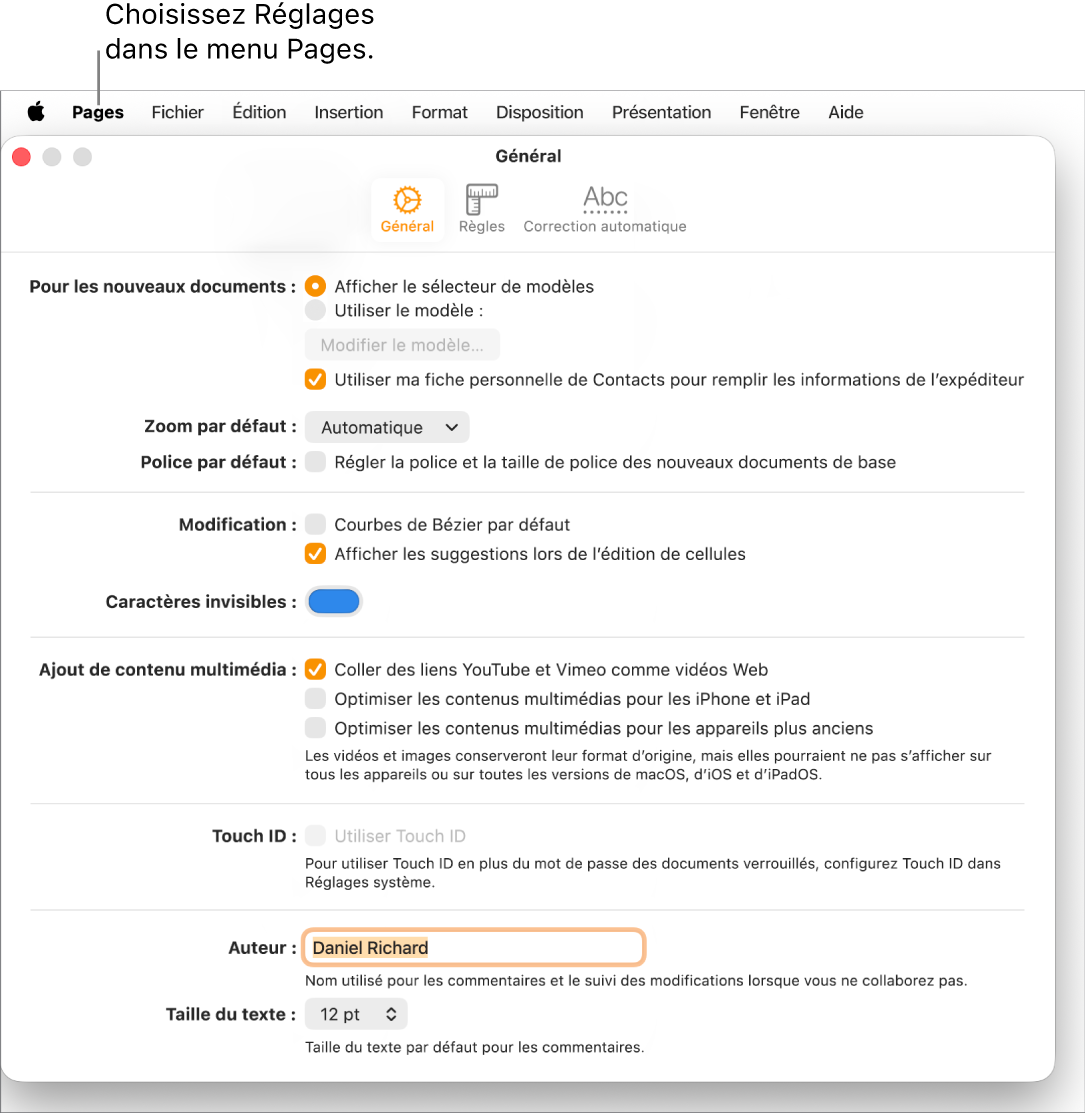1085x1115 pixels.
Task: Uncheck Afficher les suggestions de cellules
Action: coord(315,554)
